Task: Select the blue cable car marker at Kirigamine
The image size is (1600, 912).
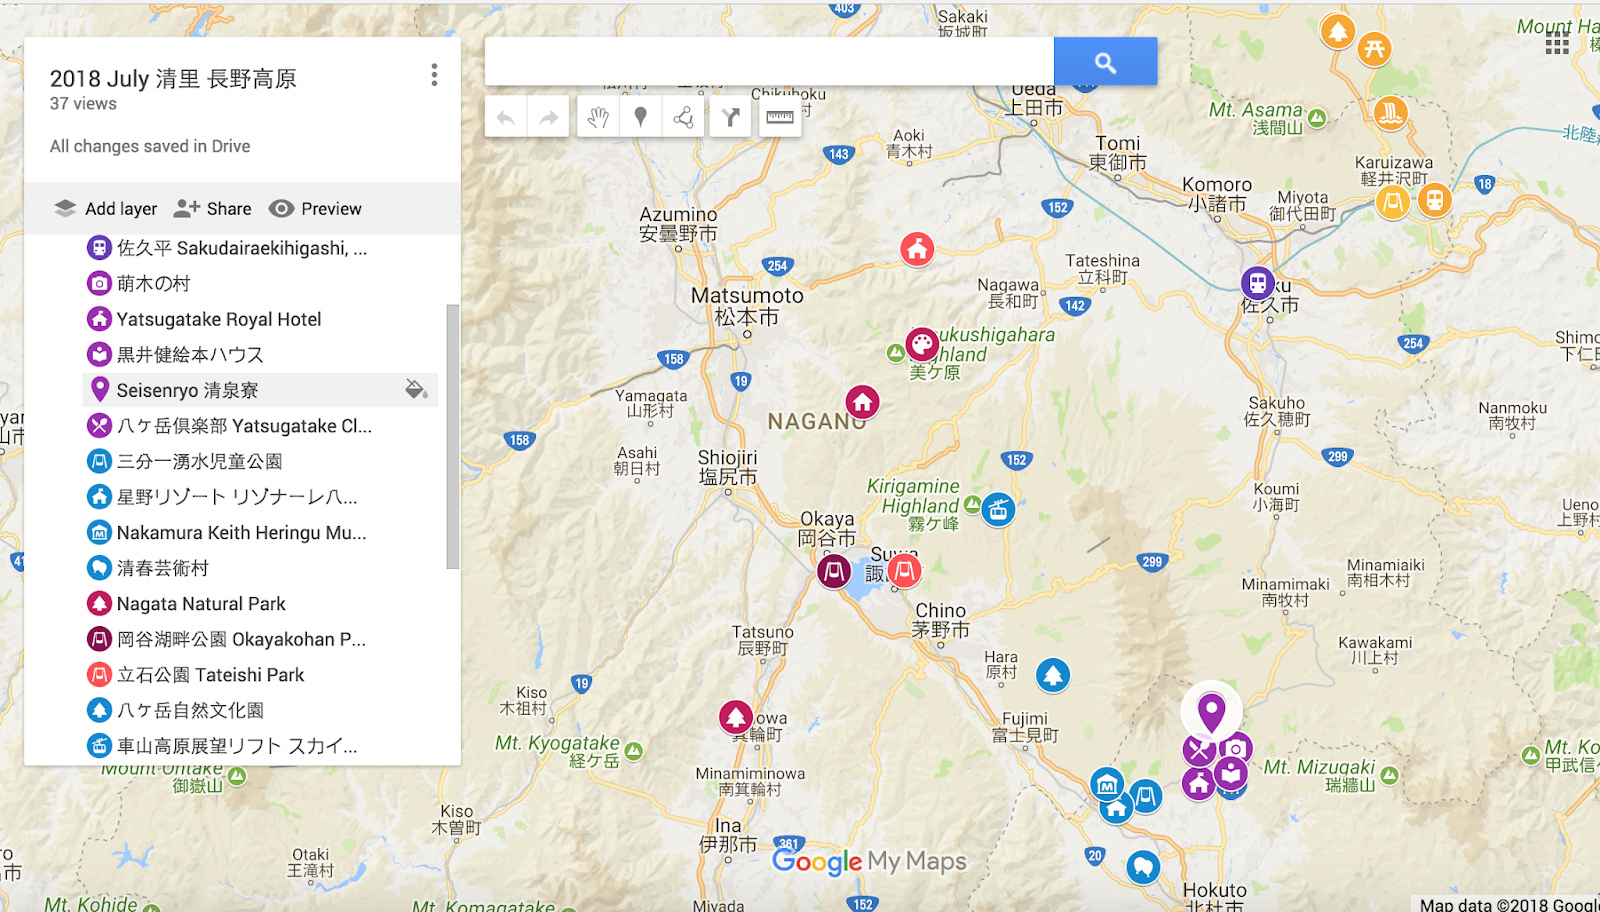Action: point(997,509)
